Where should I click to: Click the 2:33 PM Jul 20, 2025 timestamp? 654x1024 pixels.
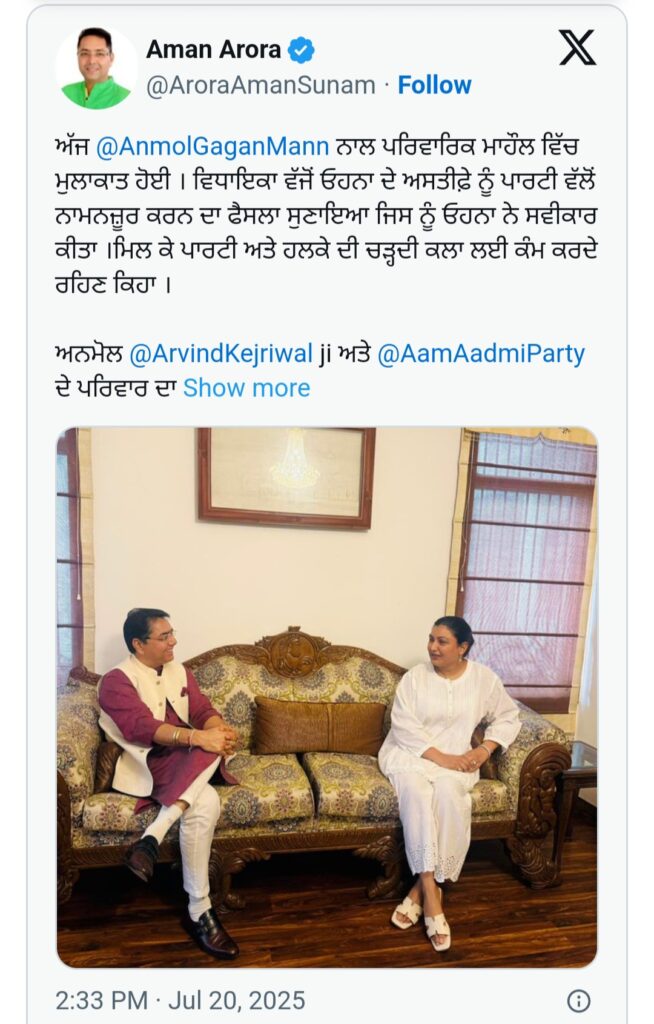click(x=180, y=1000)
